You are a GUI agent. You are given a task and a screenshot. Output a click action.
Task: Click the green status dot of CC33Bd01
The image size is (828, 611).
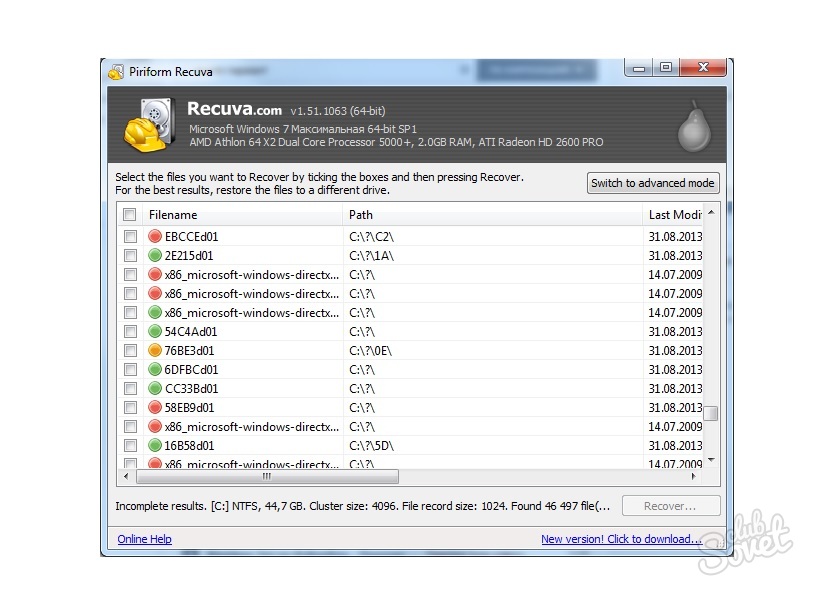155,389
